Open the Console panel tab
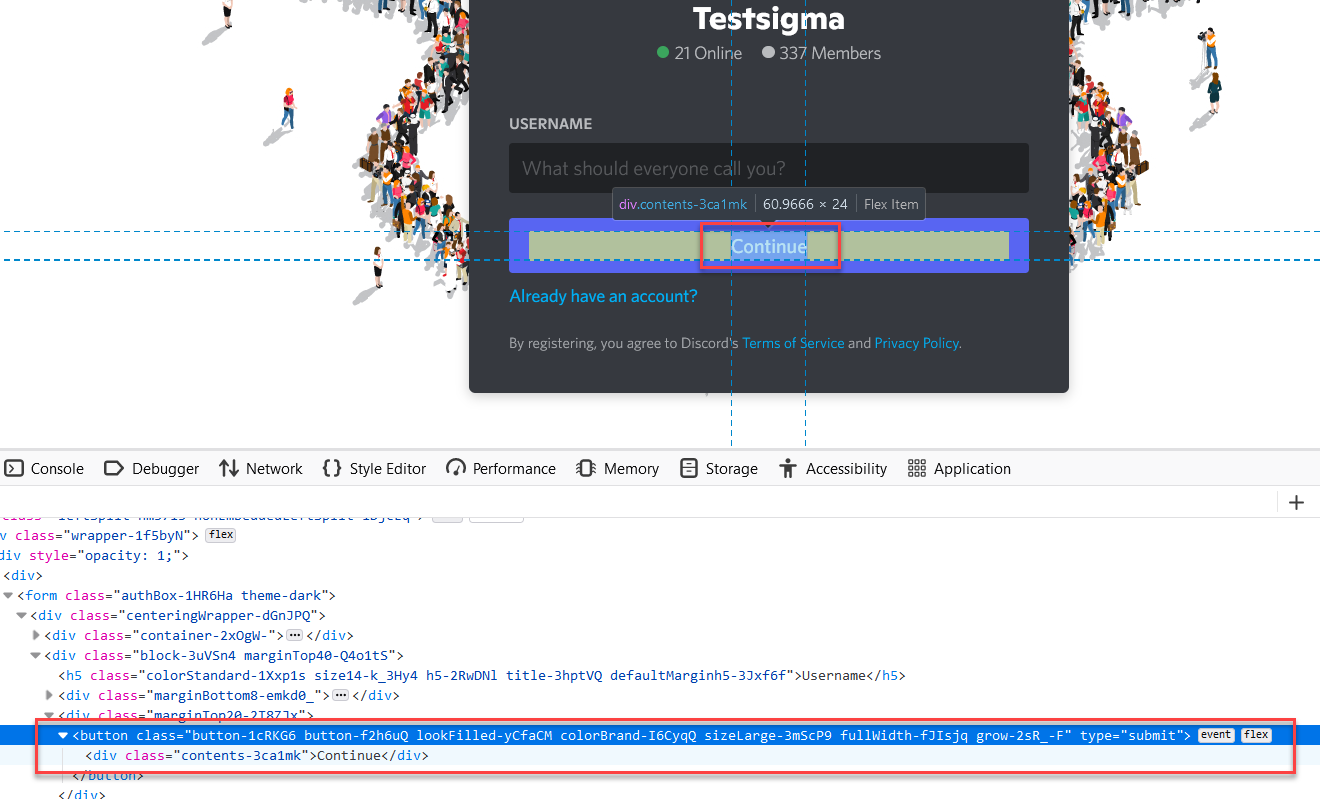The width and height of the screenshot is (1320, 799). [x=44, y=468]
